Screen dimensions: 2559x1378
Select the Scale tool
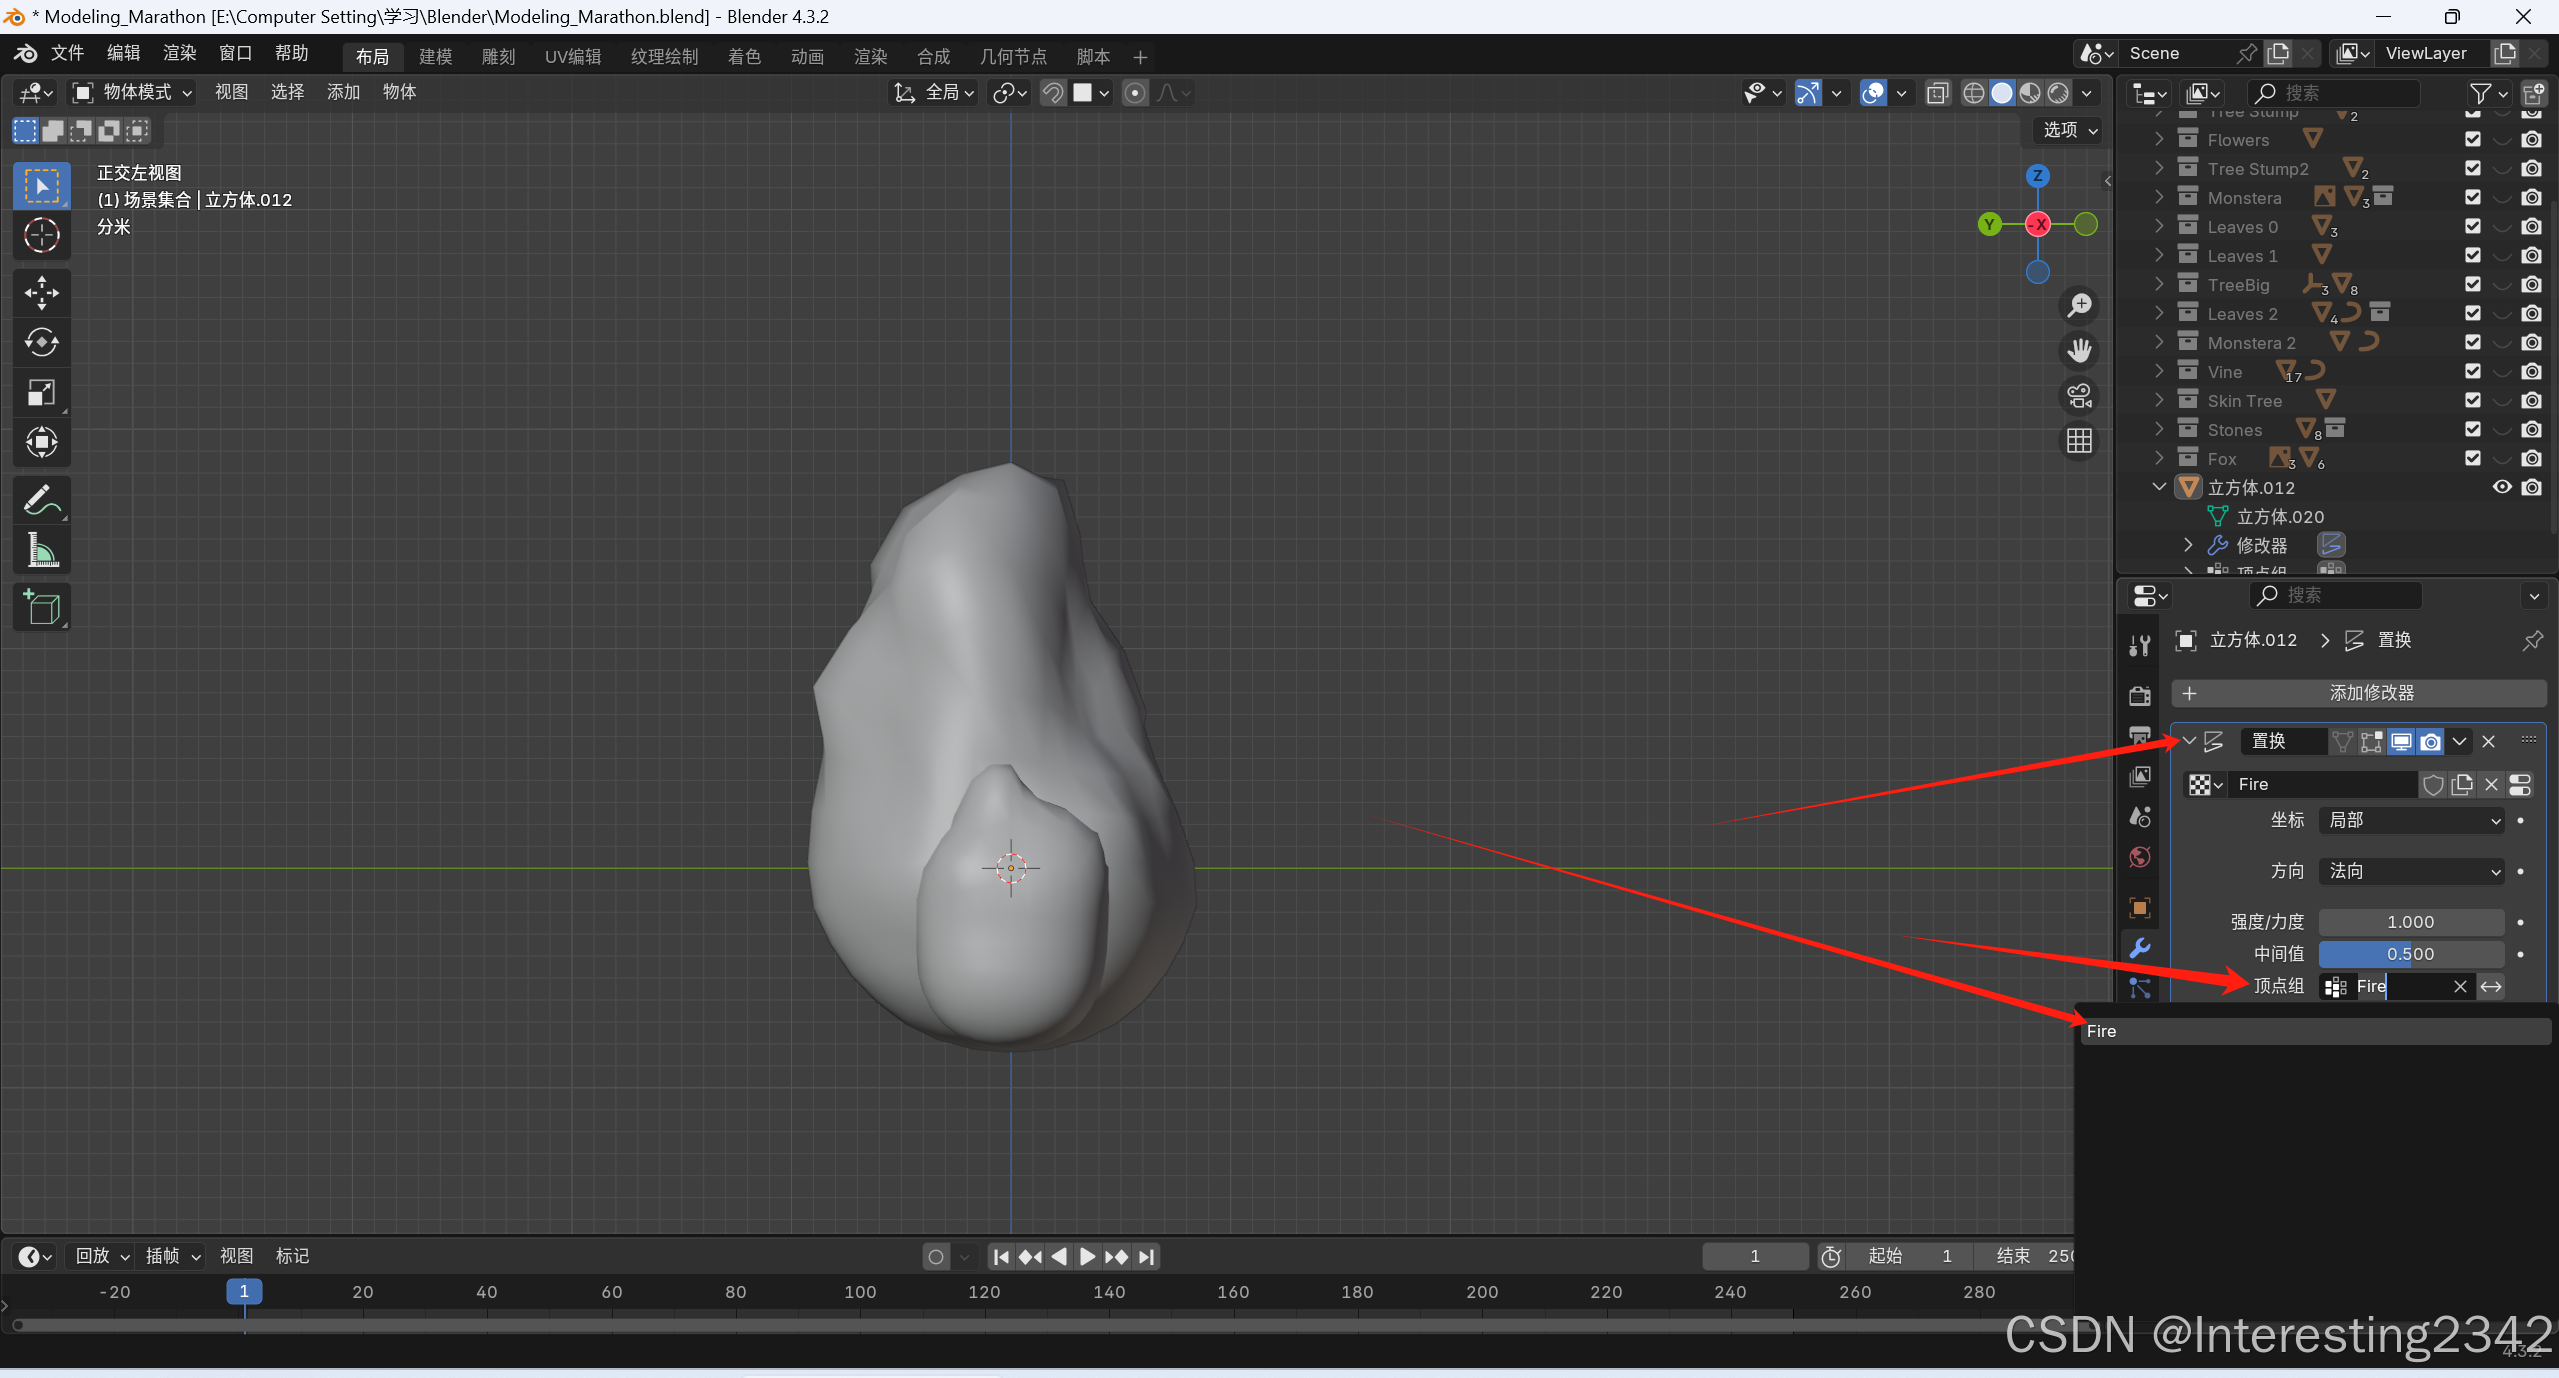tap(41, 392)
